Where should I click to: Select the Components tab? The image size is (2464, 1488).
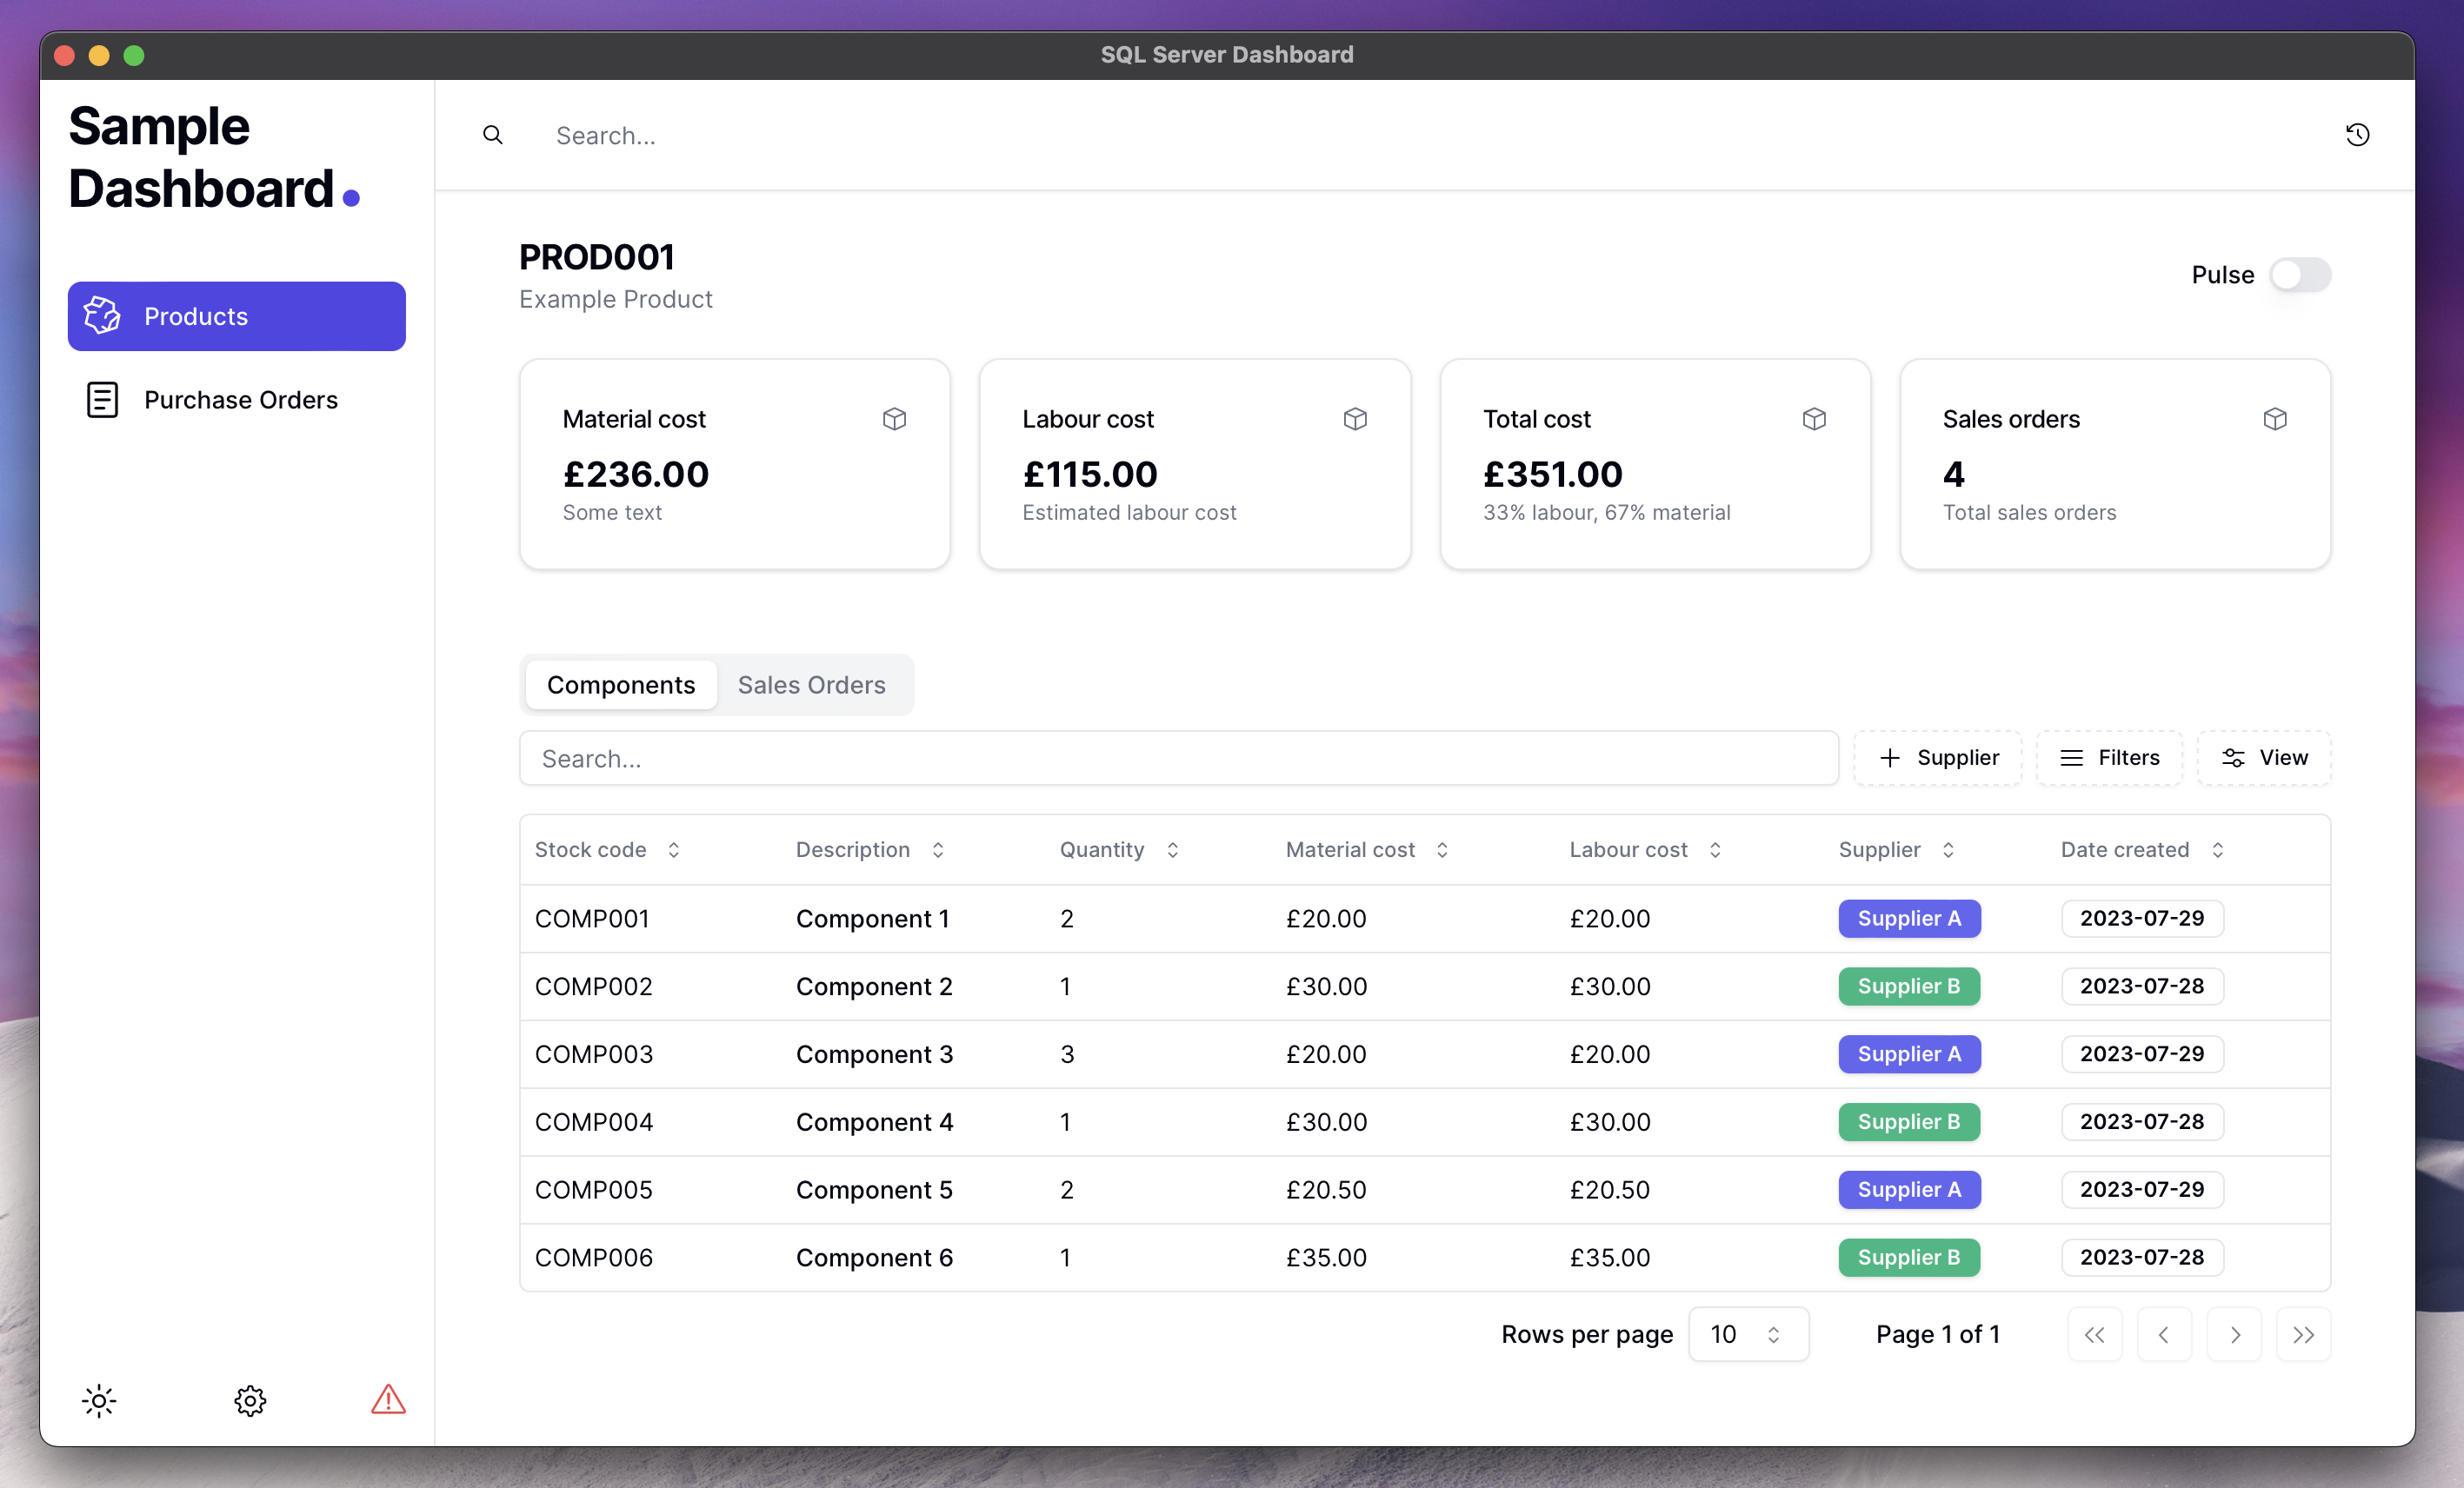click(620, 684)
